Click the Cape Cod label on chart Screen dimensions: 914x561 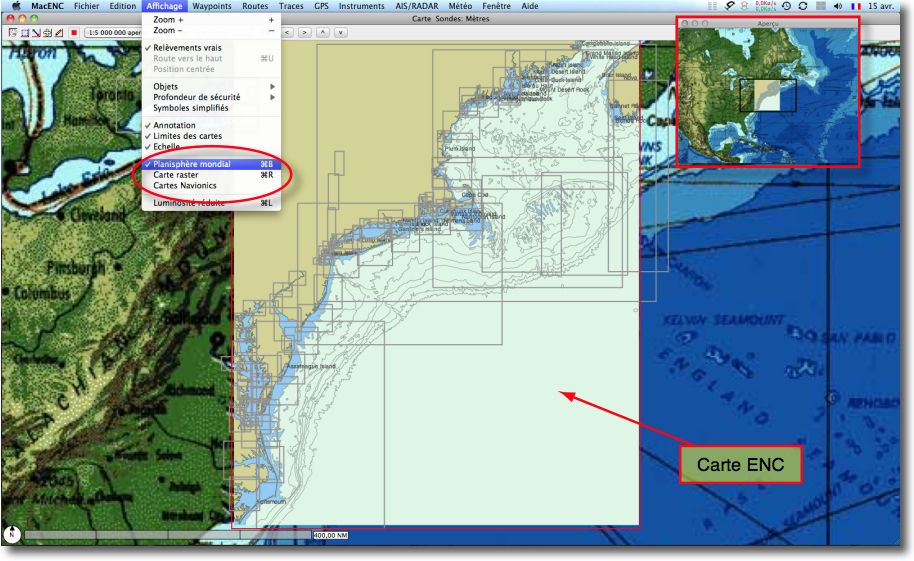[x=474, y=195]
